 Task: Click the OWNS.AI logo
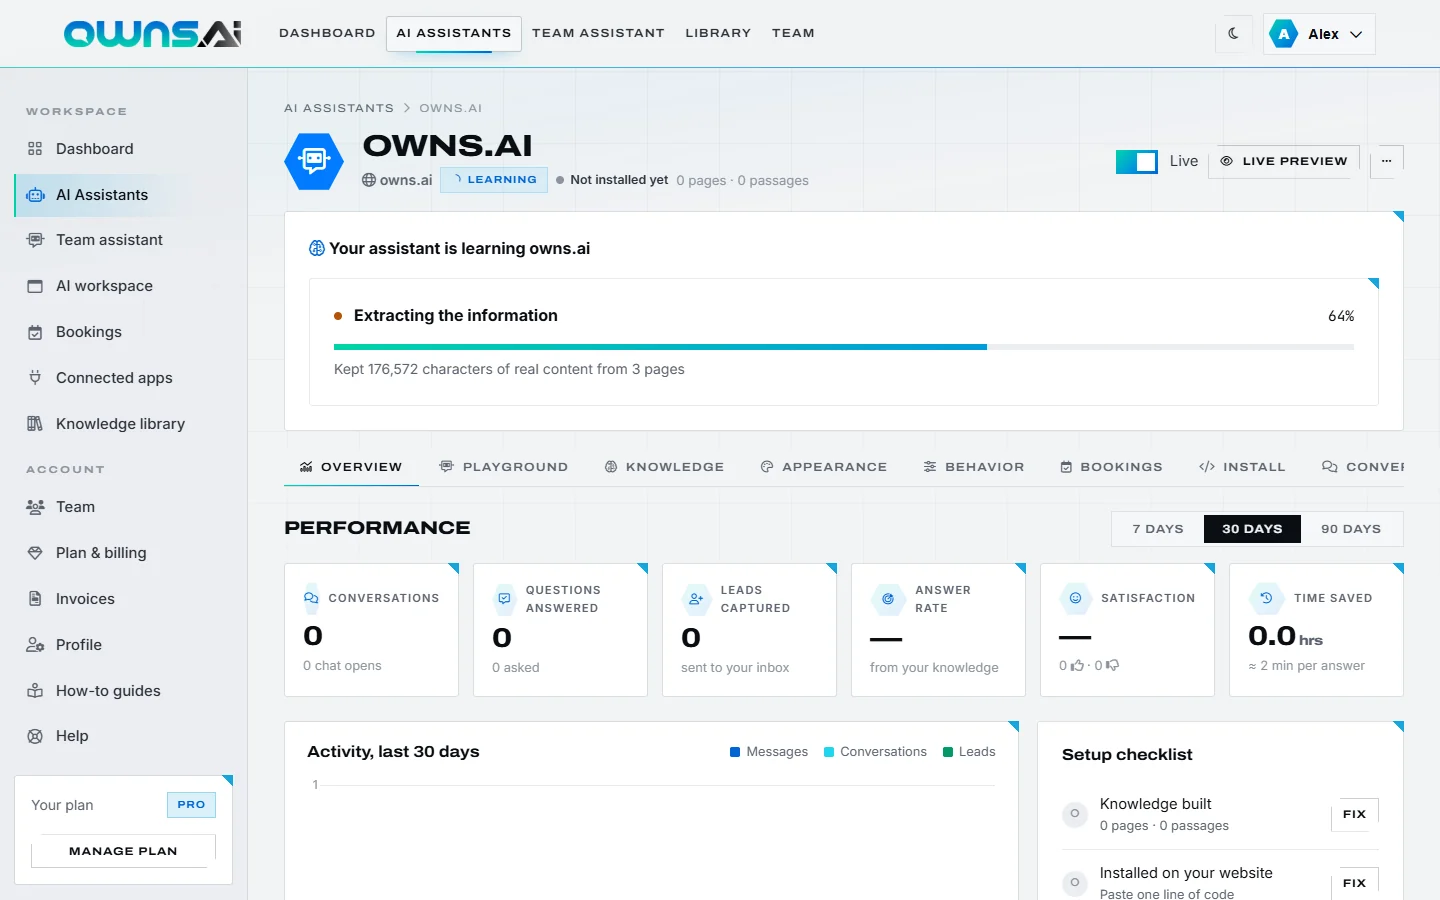point(152,33)
